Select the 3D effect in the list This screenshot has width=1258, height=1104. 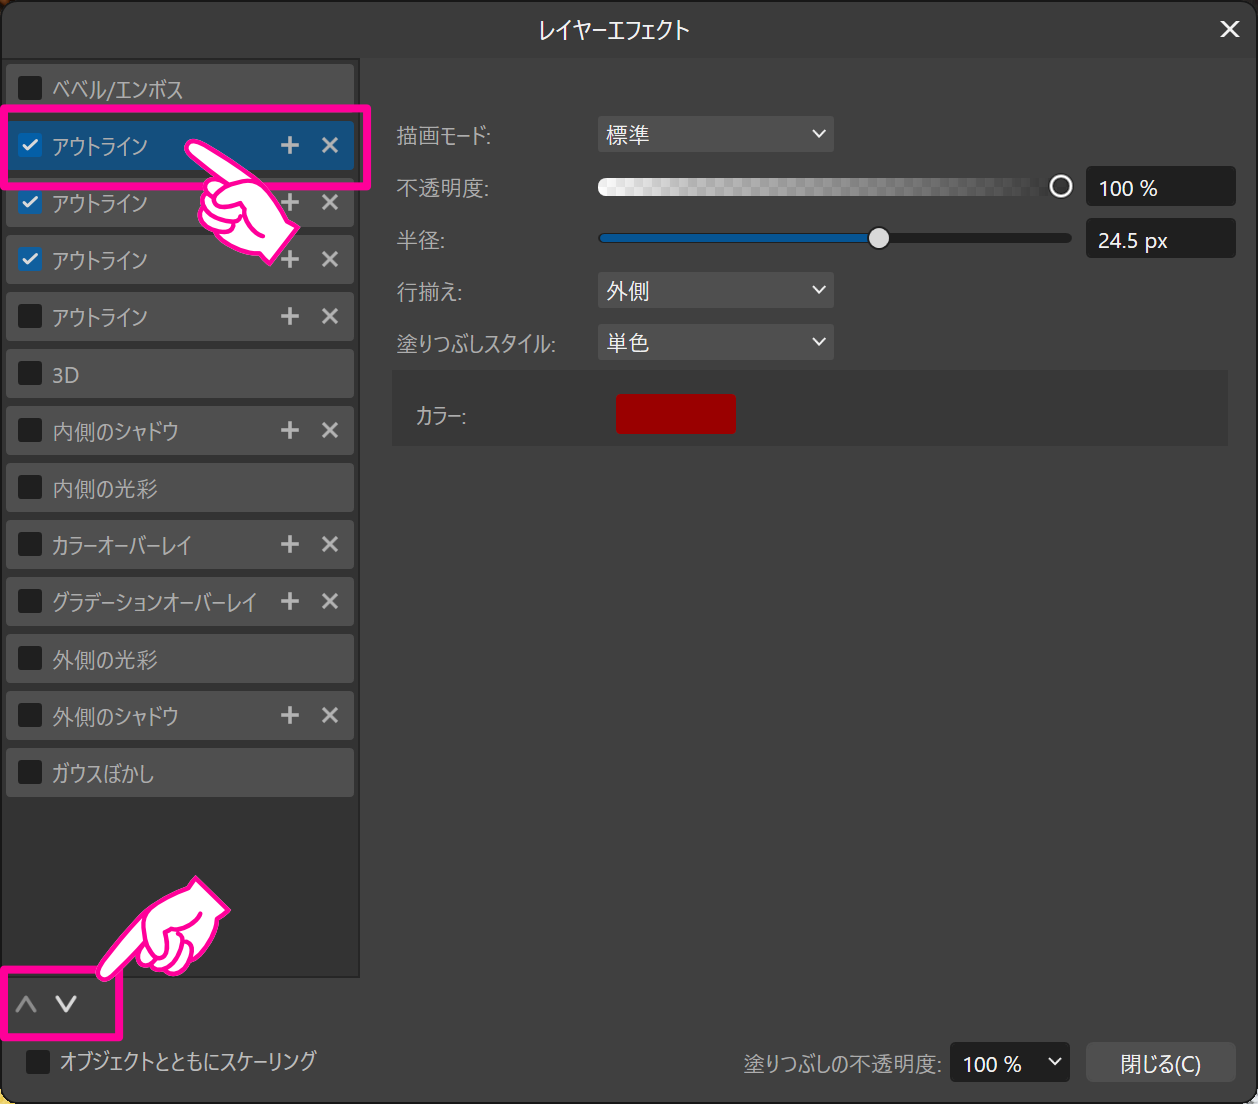tap(180, 375)
